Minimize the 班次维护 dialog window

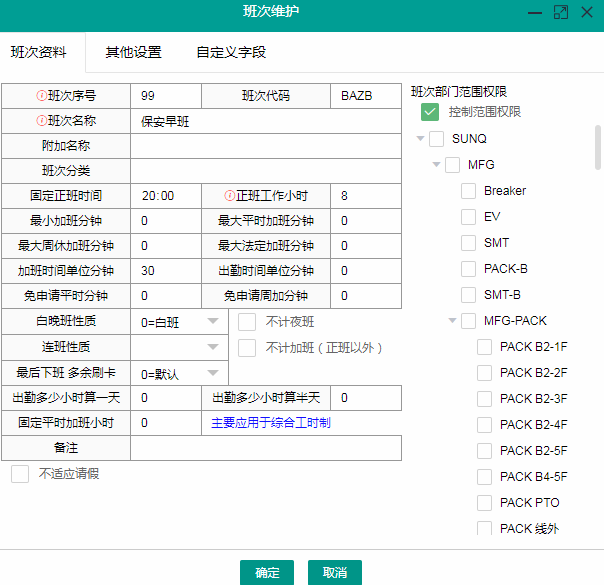click(x=535, y=12)
